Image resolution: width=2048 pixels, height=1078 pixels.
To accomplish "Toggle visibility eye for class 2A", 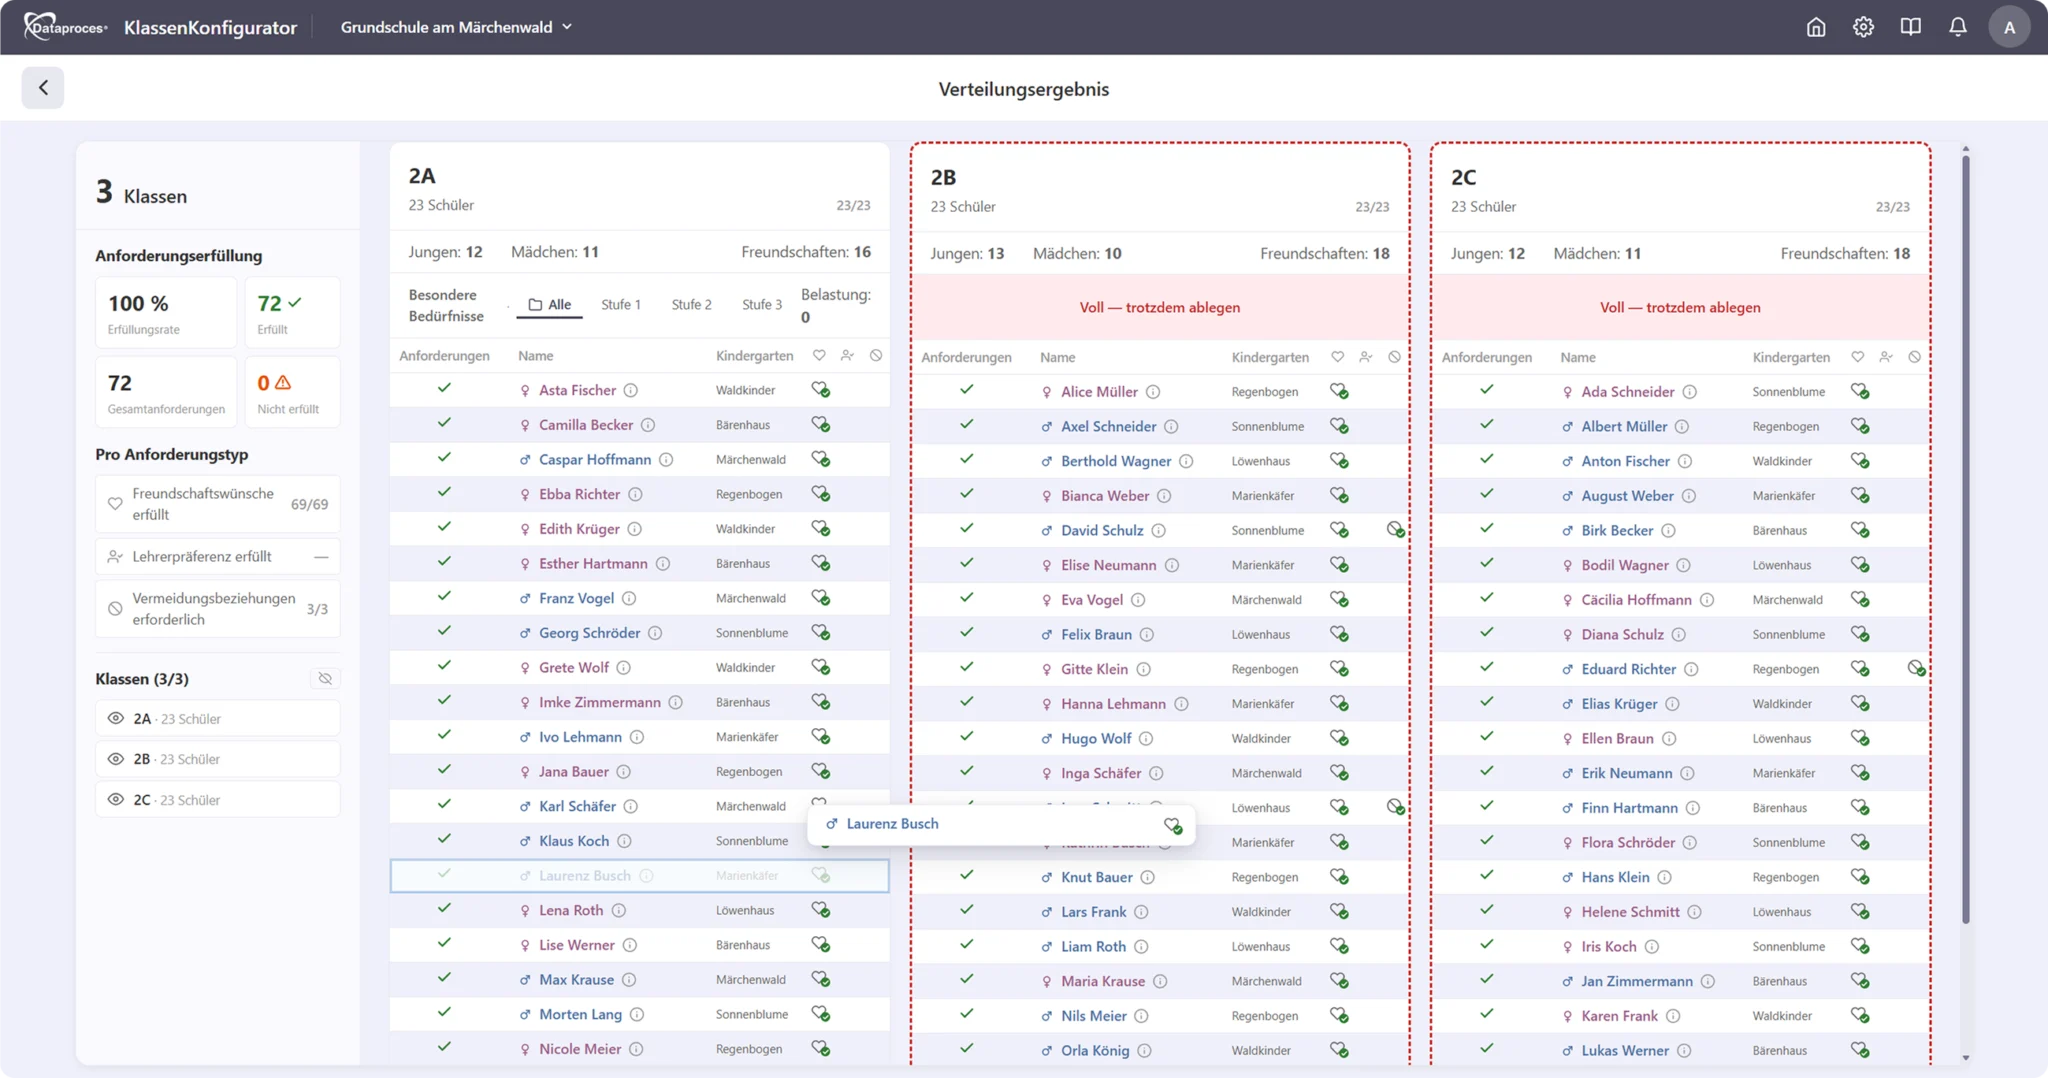I will pos(116,718).
